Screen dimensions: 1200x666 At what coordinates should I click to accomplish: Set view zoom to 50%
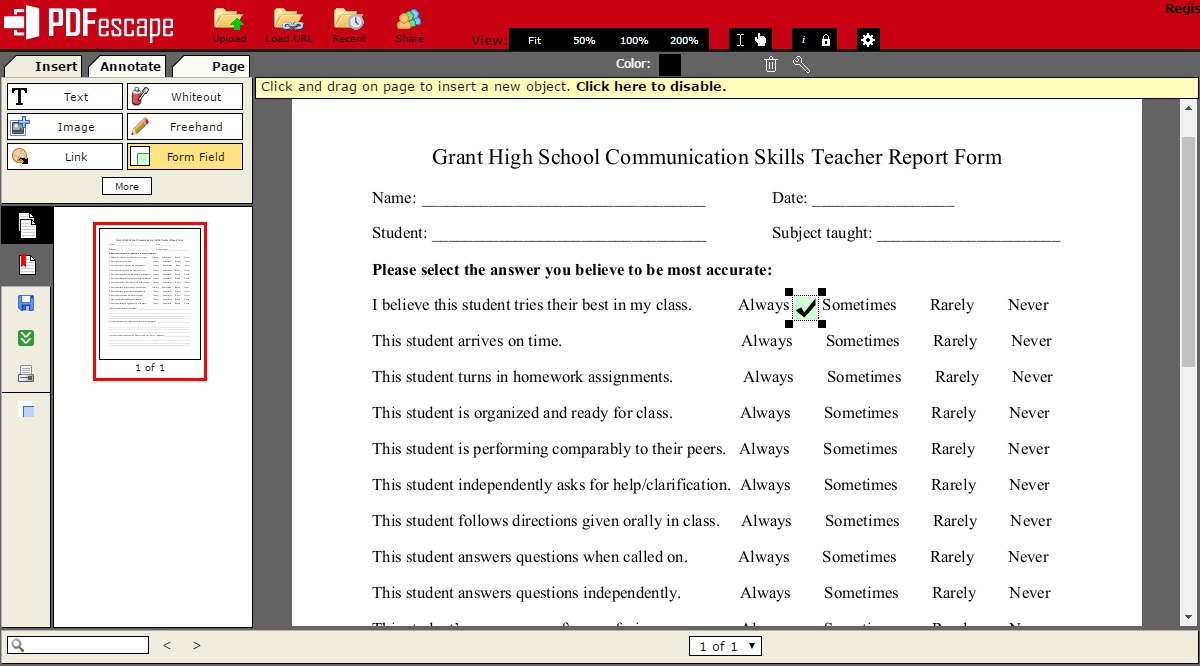[x=584, y=41]
